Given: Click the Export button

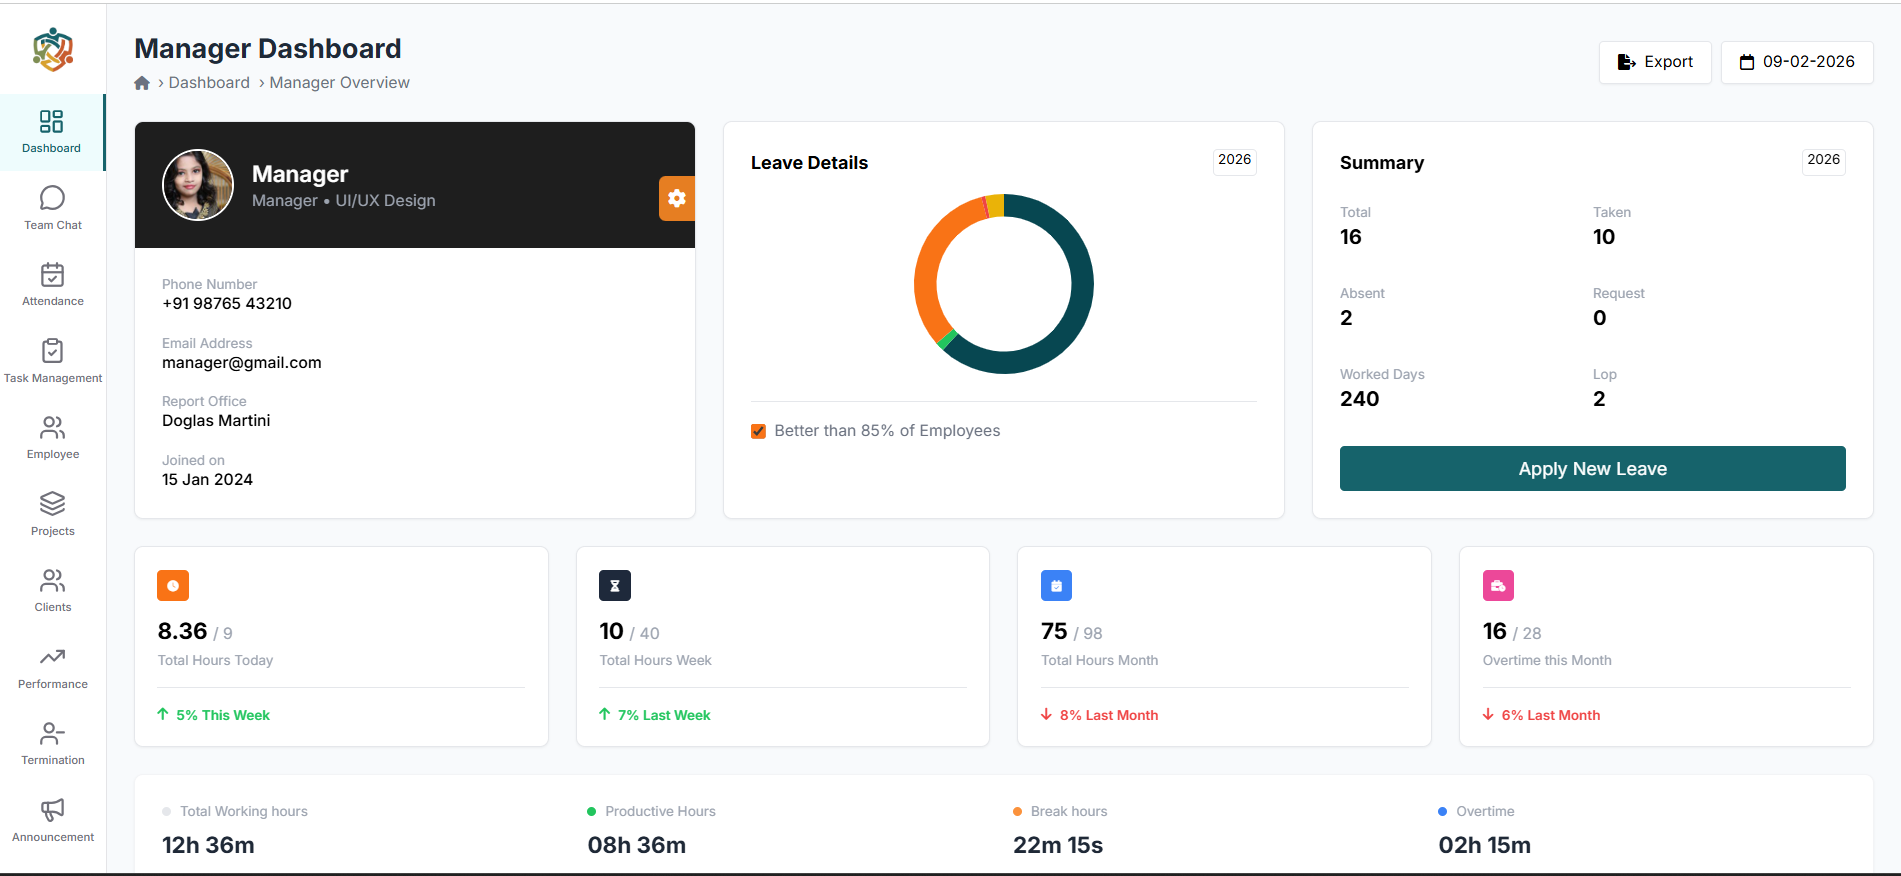Looking at the screenshot, I should (x=1655, y=62).
